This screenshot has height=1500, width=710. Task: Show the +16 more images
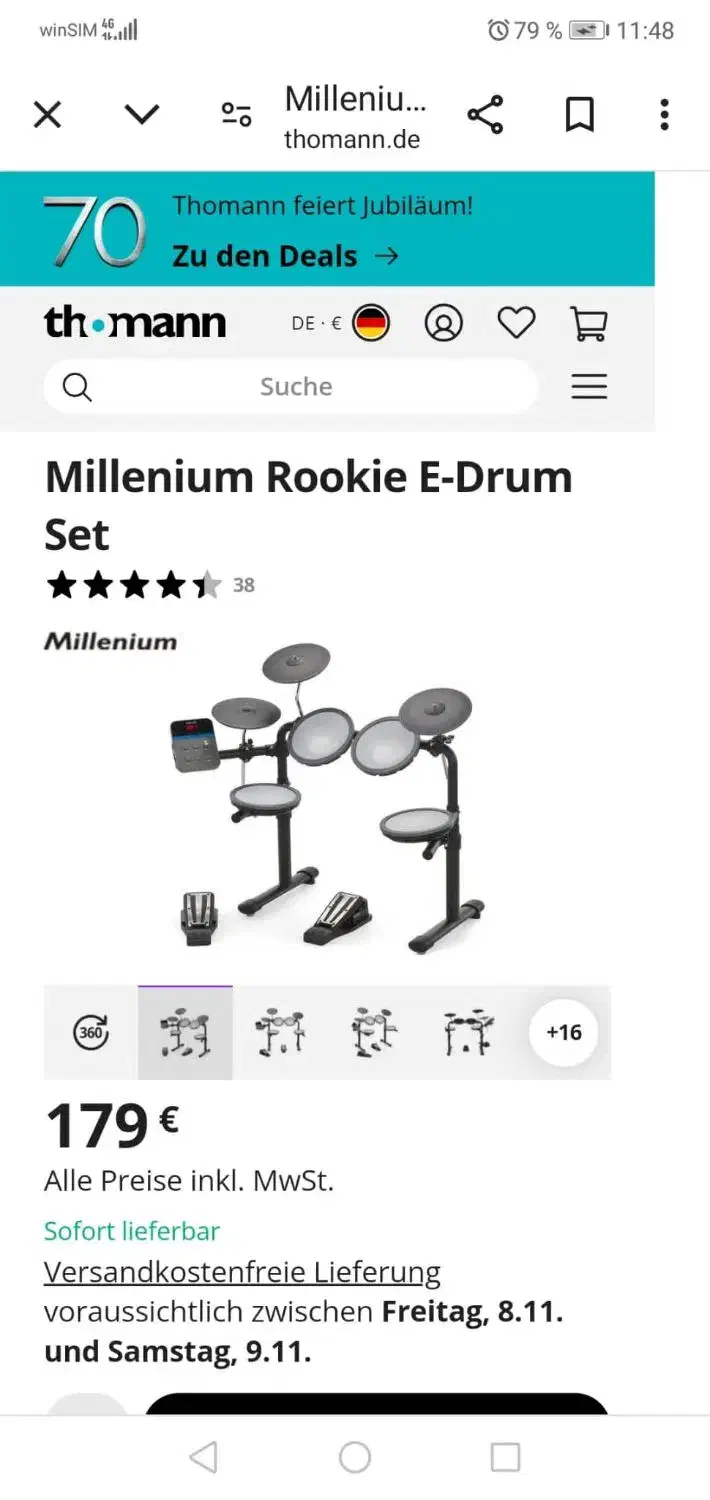click(x=564, y=1032)
